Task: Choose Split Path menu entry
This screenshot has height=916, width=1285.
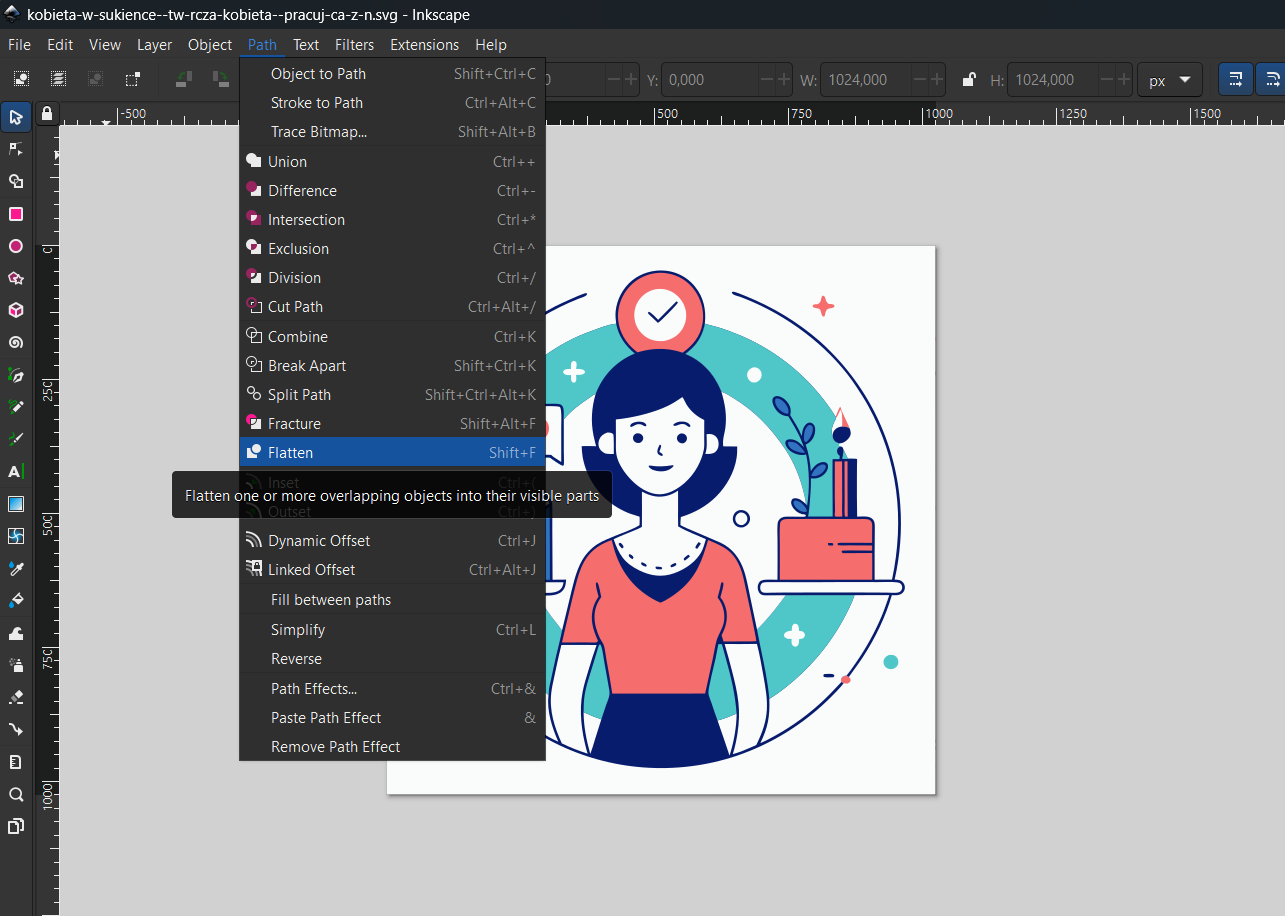Action: click(x=392, y=395)
